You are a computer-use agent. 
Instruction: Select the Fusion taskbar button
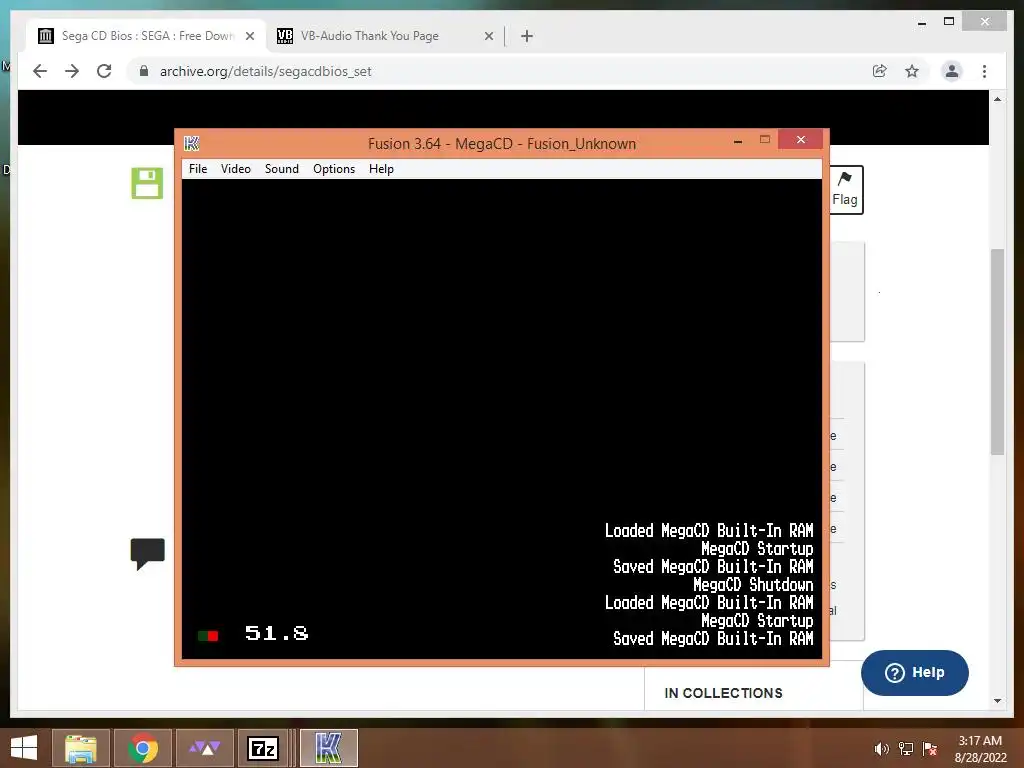(328, 748)
